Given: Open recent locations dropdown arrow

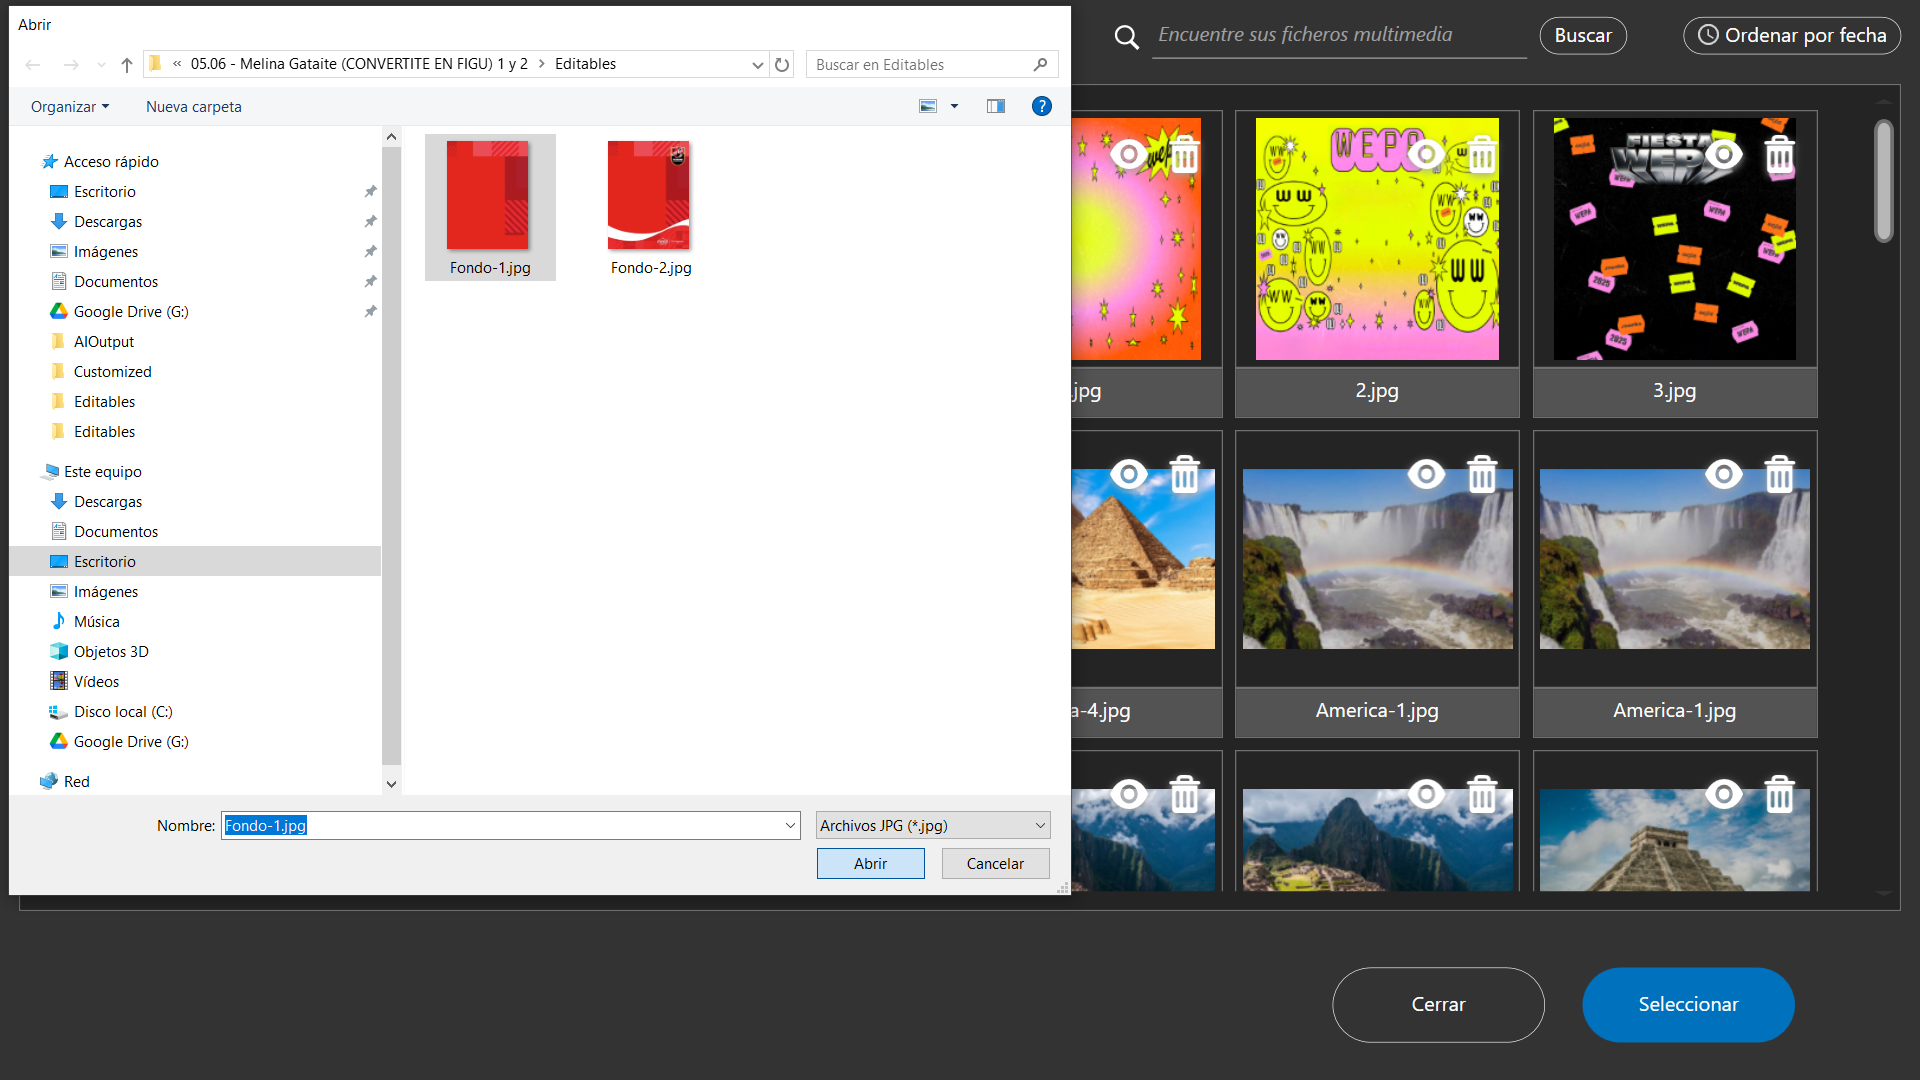Looking at the screenshot, I should click(x=101, y=65).
